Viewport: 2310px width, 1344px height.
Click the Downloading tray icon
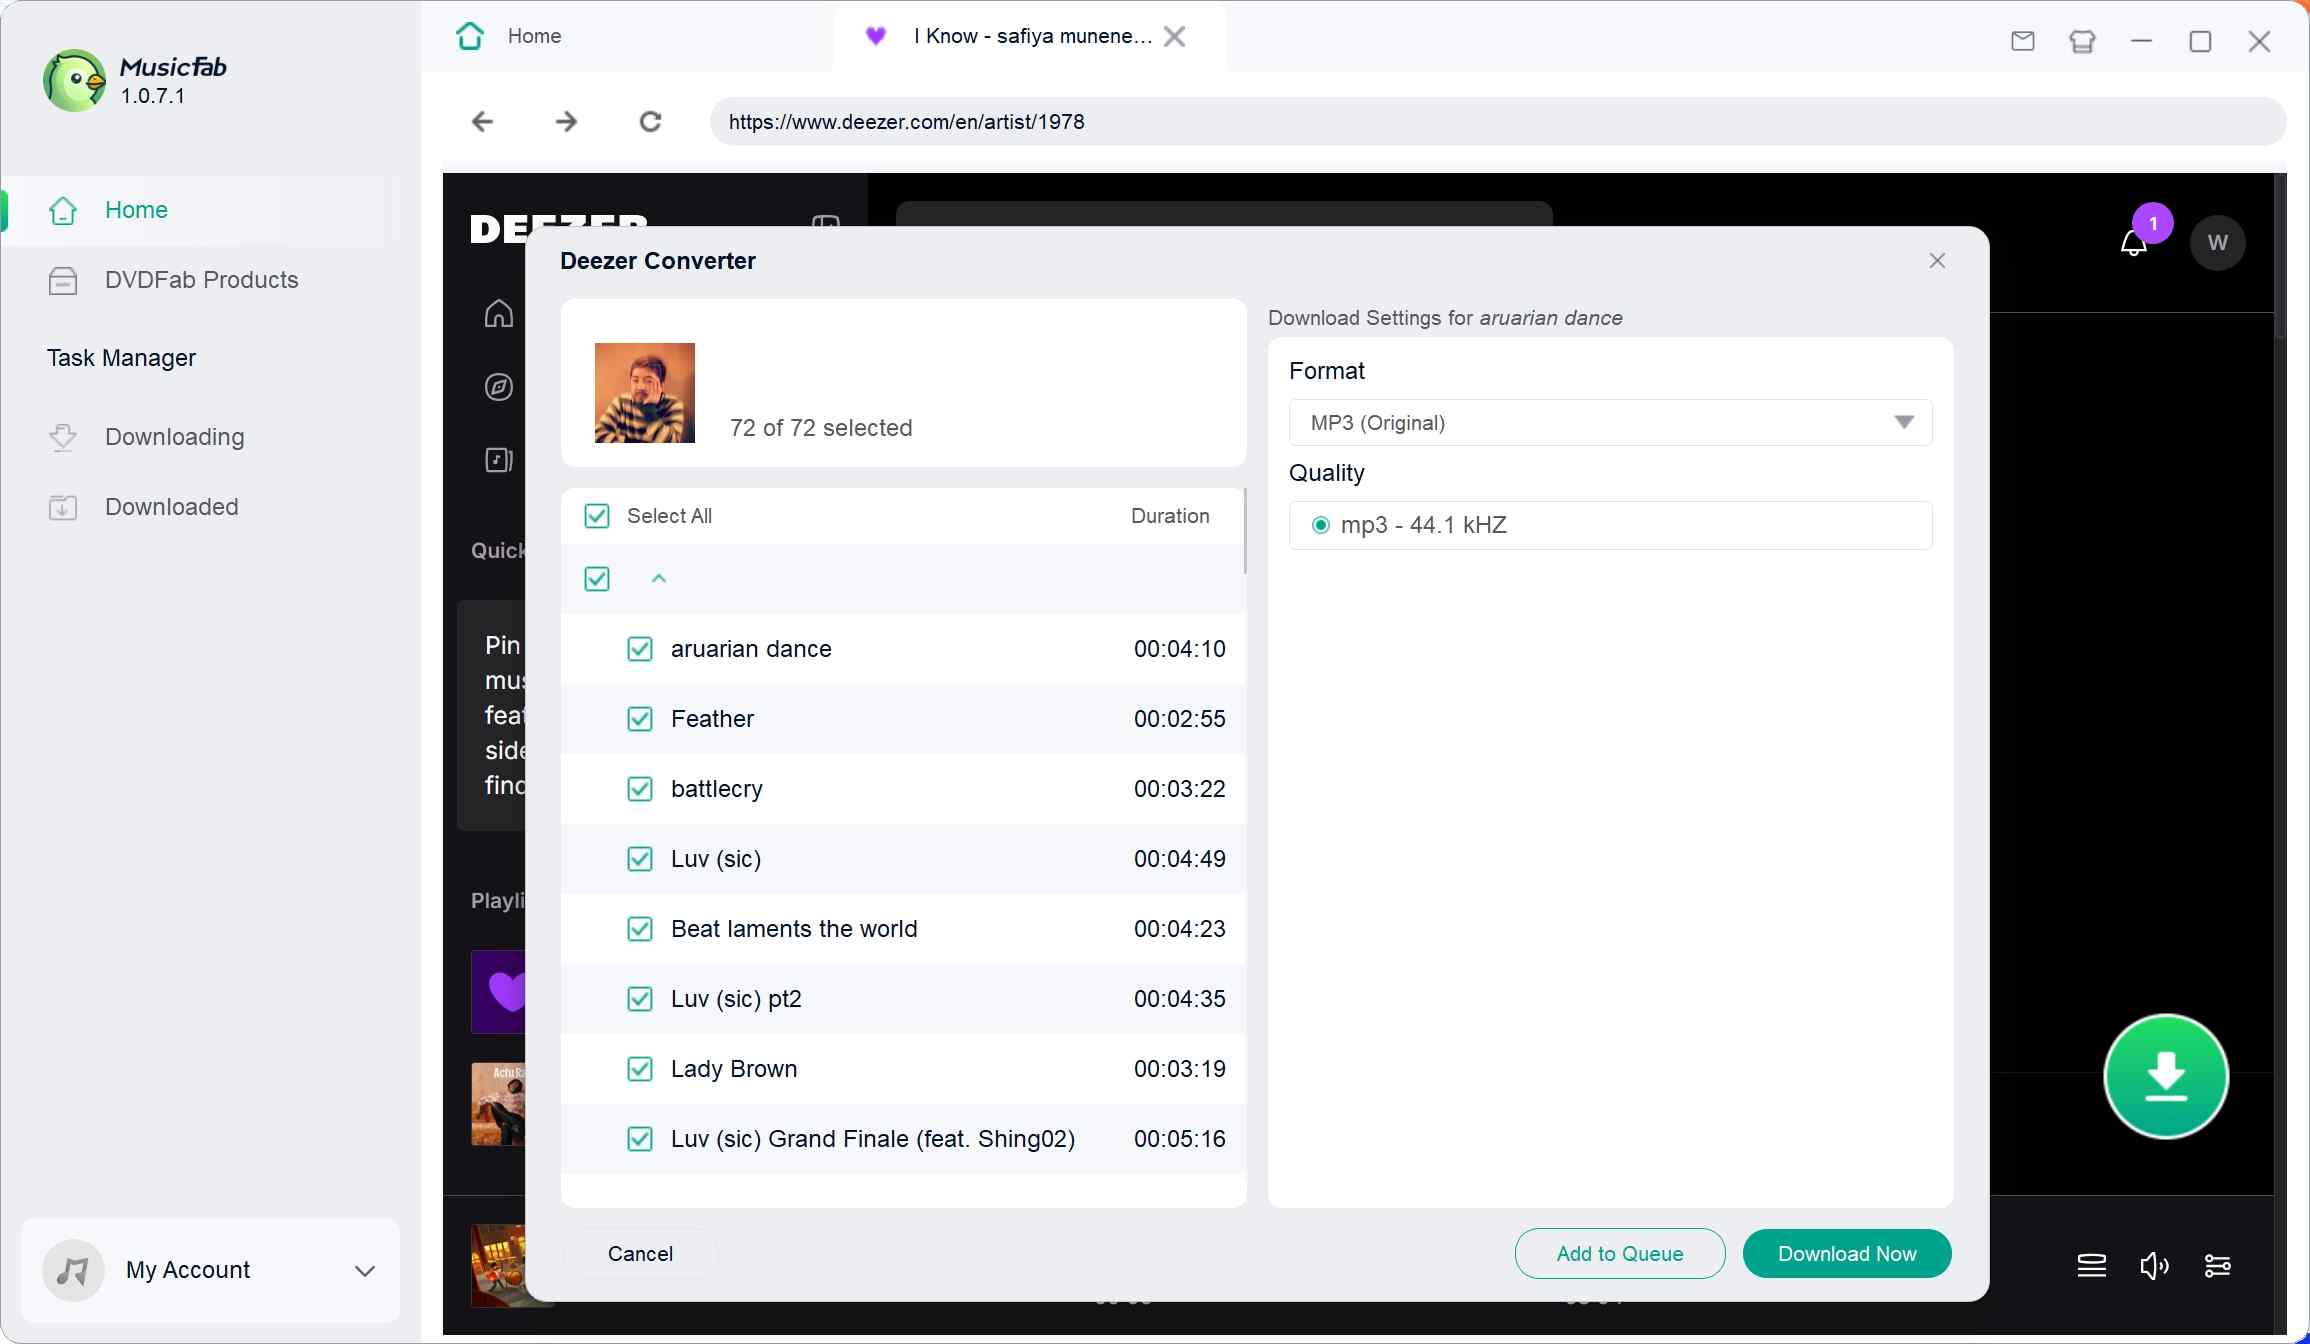(63, 437)
